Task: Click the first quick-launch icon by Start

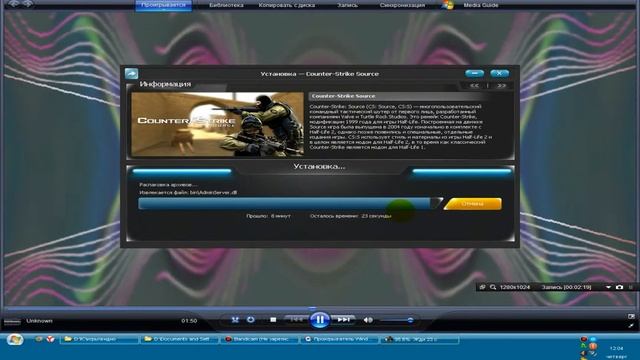Action: point(39,339)
